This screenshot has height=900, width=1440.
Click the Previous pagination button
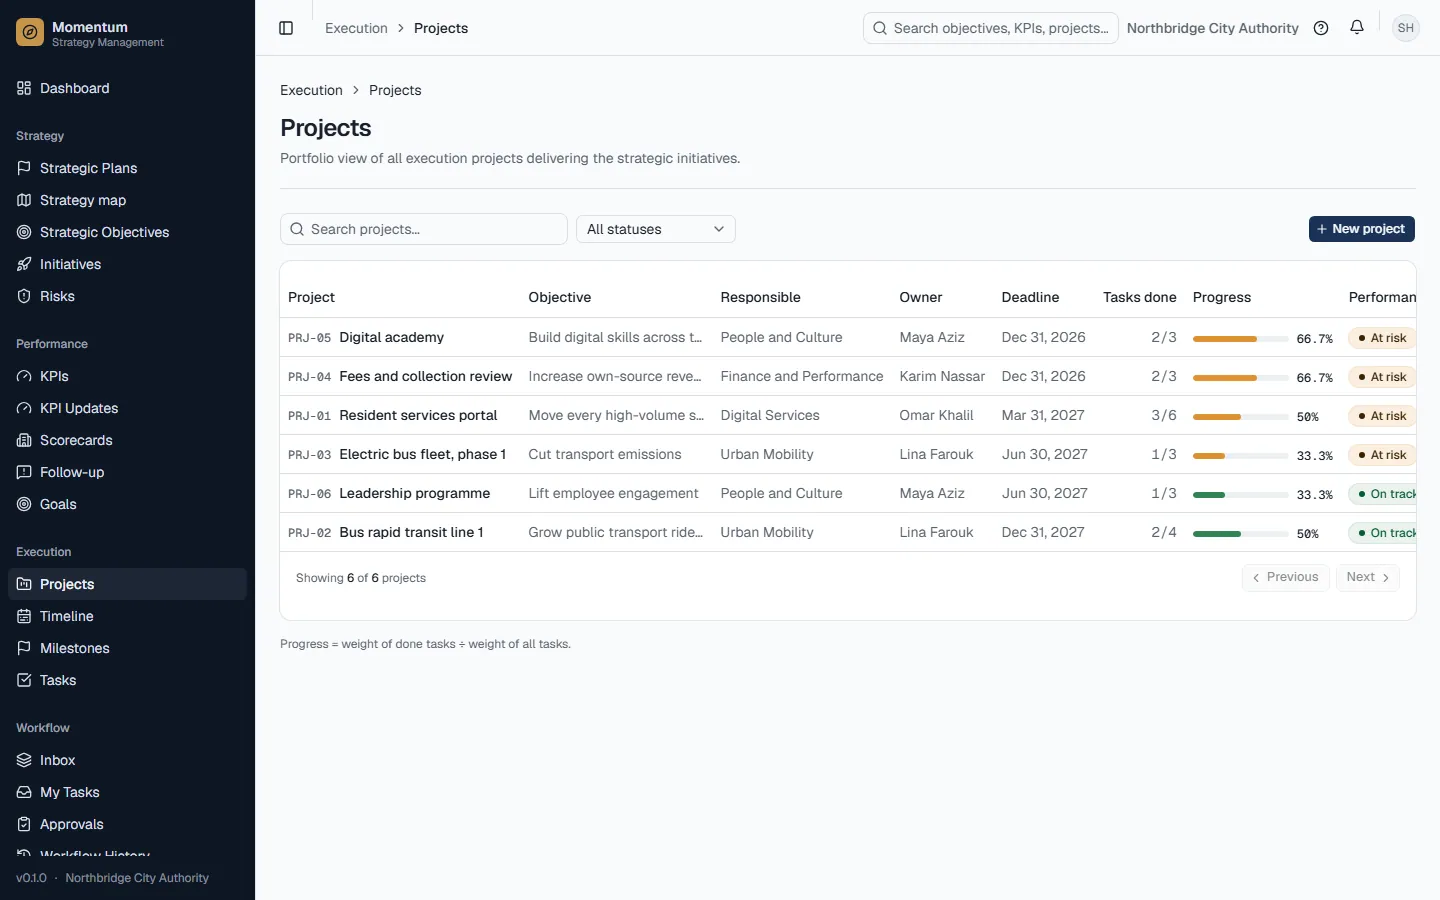coord(1285,577)
